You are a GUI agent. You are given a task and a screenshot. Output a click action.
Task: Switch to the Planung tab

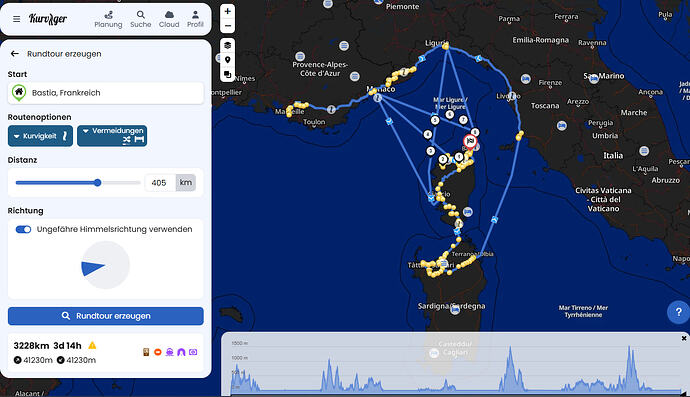coord(108,19)
